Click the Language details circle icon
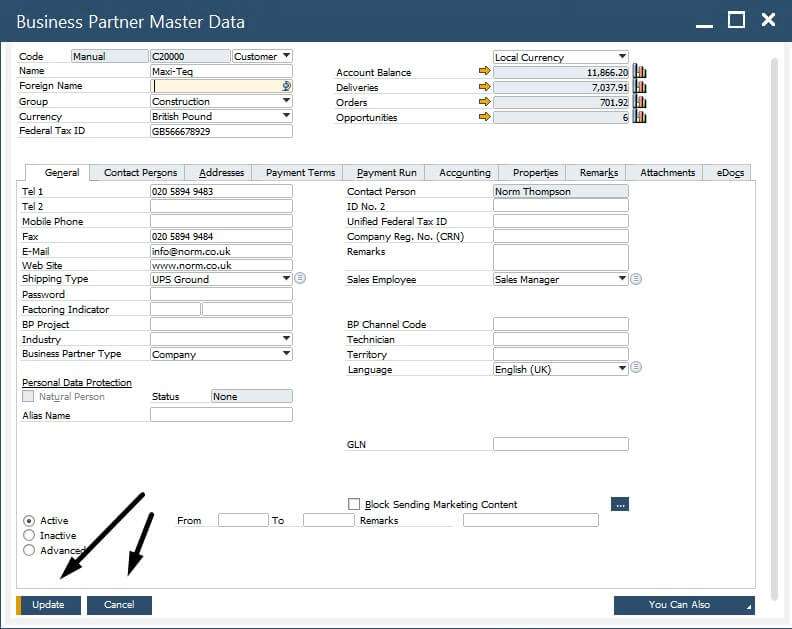Screen dimensions: 792x629 tap(636, 367)
